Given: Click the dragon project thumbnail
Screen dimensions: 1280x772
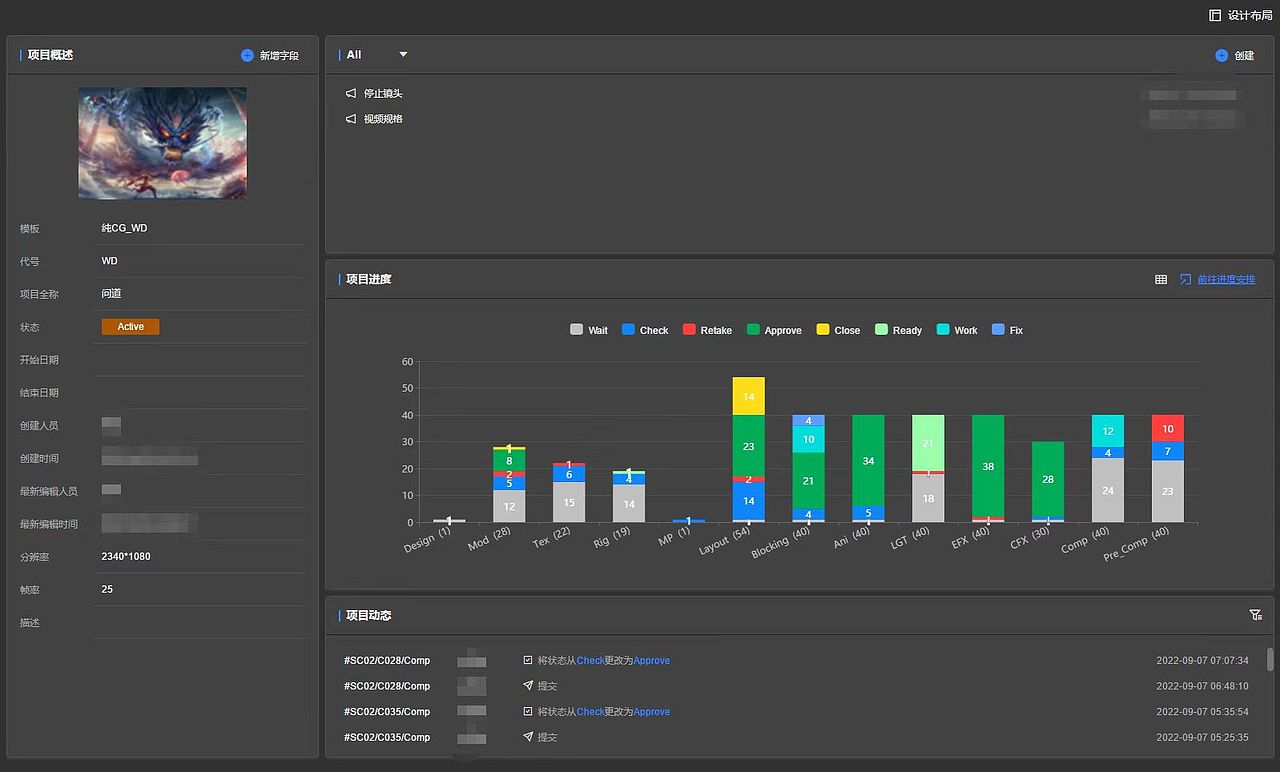Looking at the screenshot, I should coord(163,143).
